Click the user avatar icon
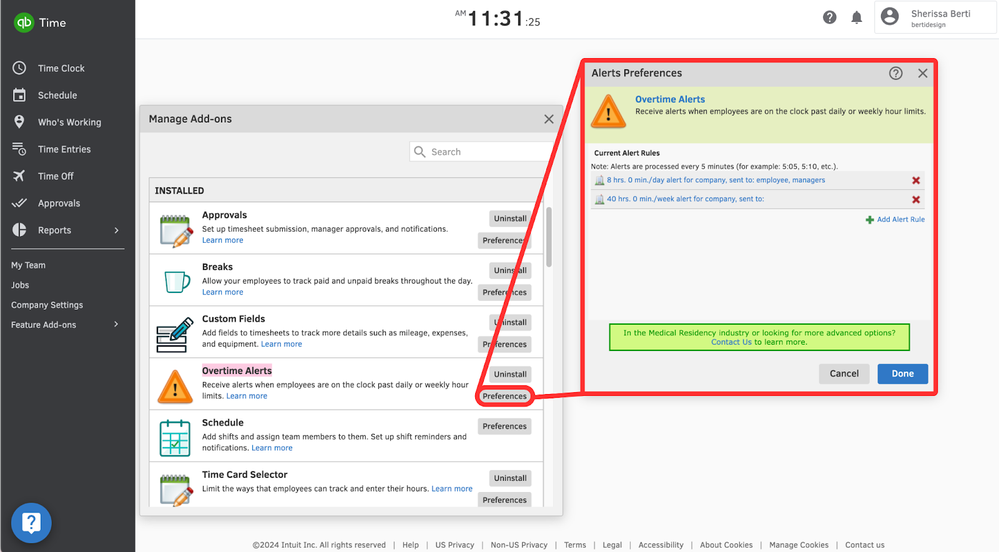999x552 pixels. 889,17
